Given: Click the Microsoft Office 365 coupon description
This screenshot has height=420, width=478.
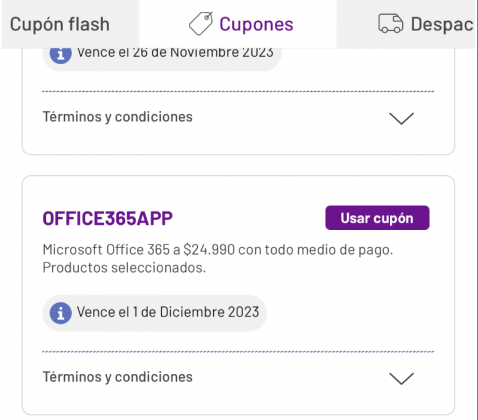Looking at the screenshot, I should [x=218, y=259].
